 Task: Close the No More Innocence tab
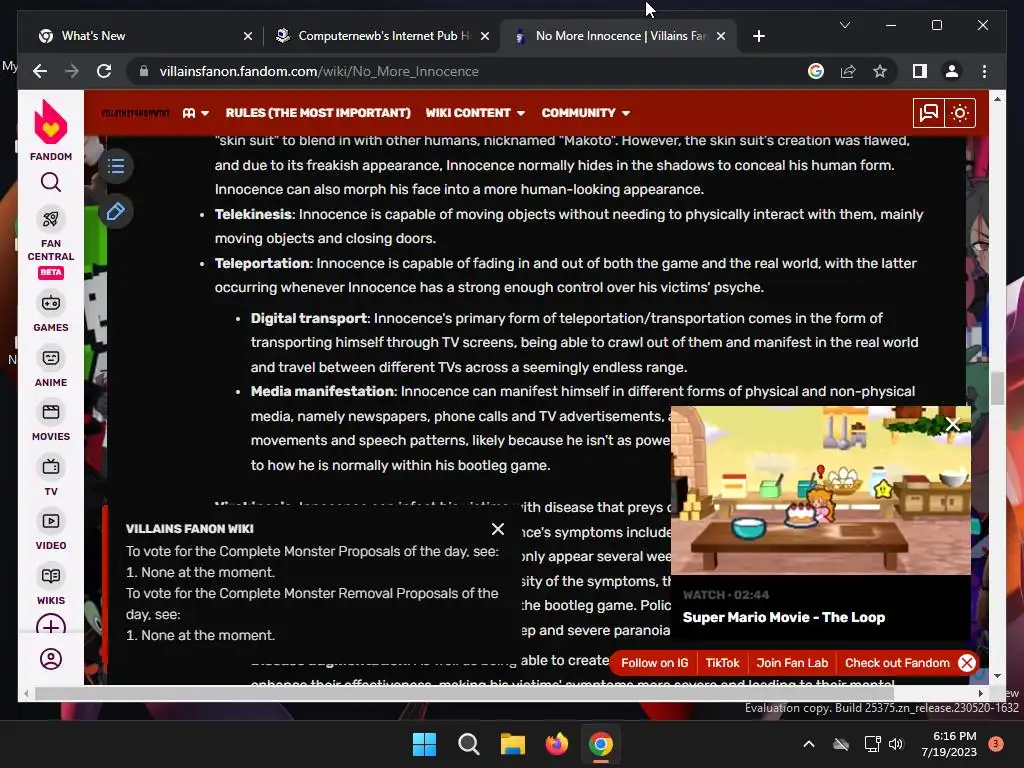(x=721, y=36)
